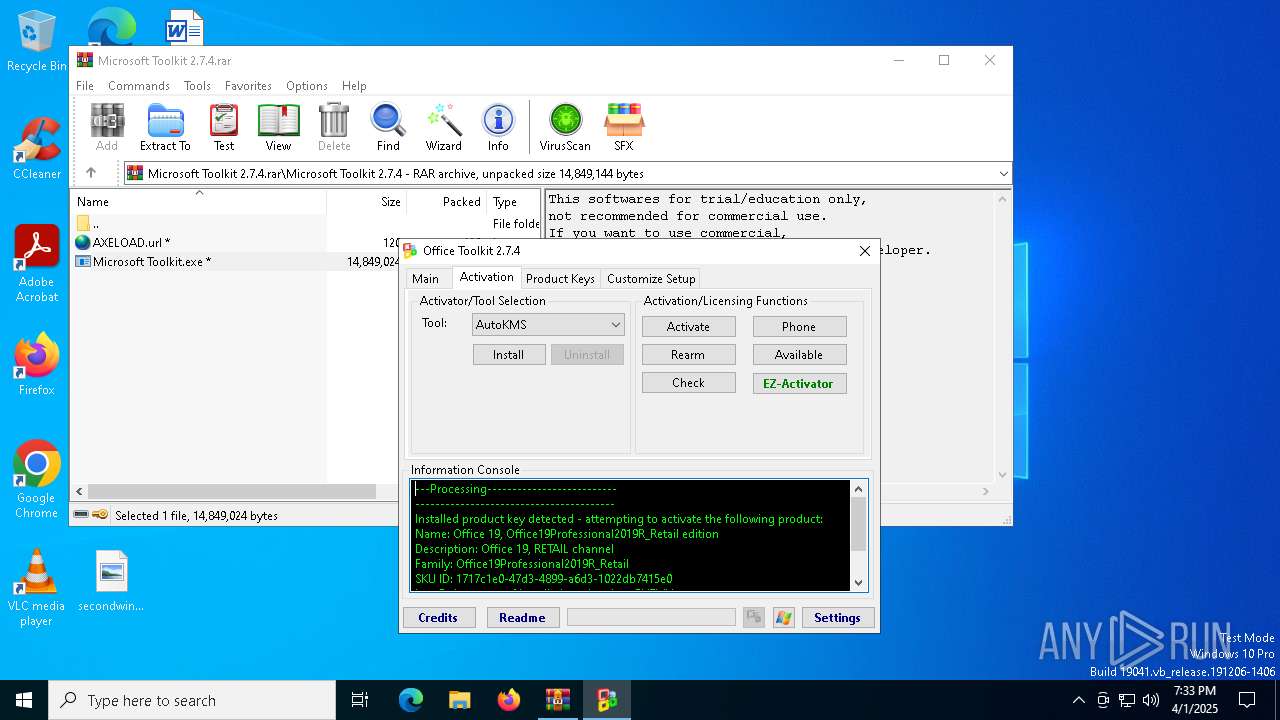Viewport: 1280px width, 720px height.
Task: Open the Find magnifier toolbar icon
Action: pyautogui.click(x=388, y=127)
